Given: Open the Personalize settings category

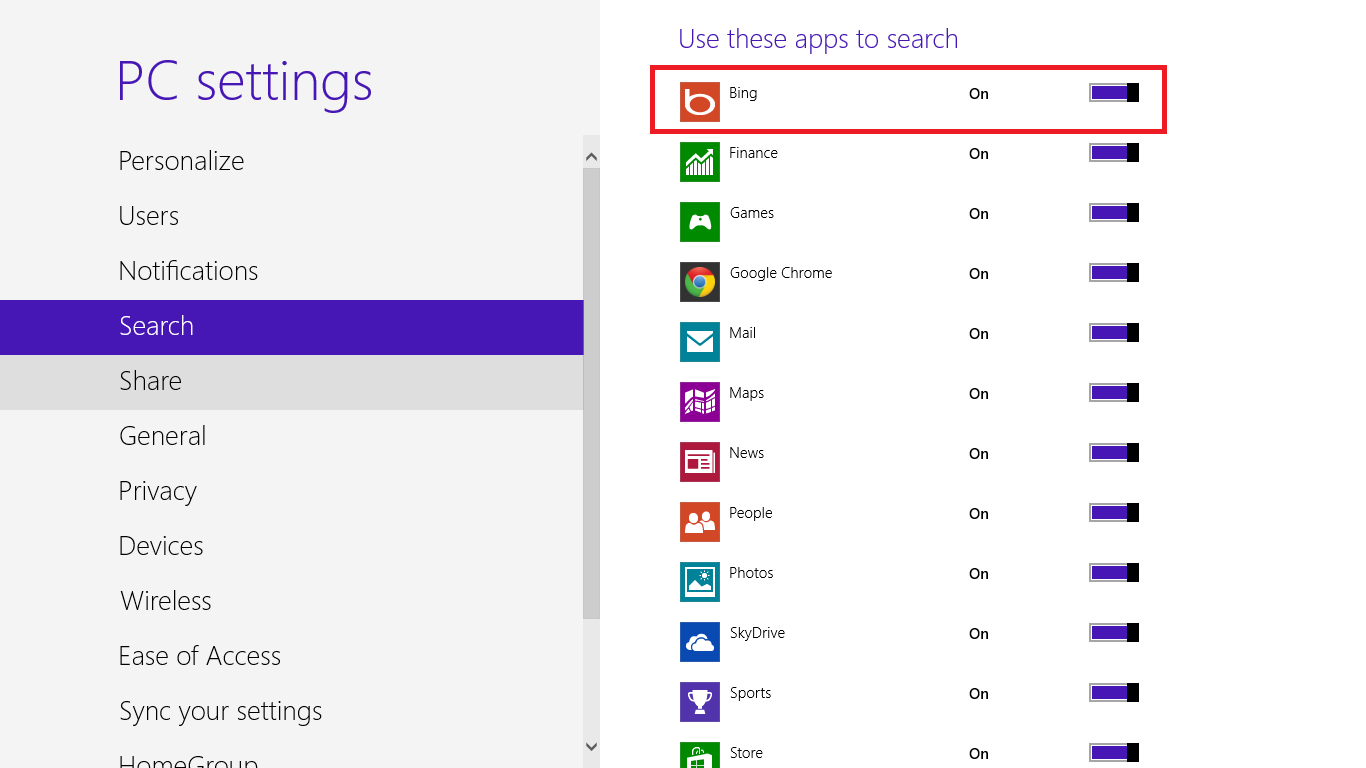Looking at the screenshot, I should (181, 161).
